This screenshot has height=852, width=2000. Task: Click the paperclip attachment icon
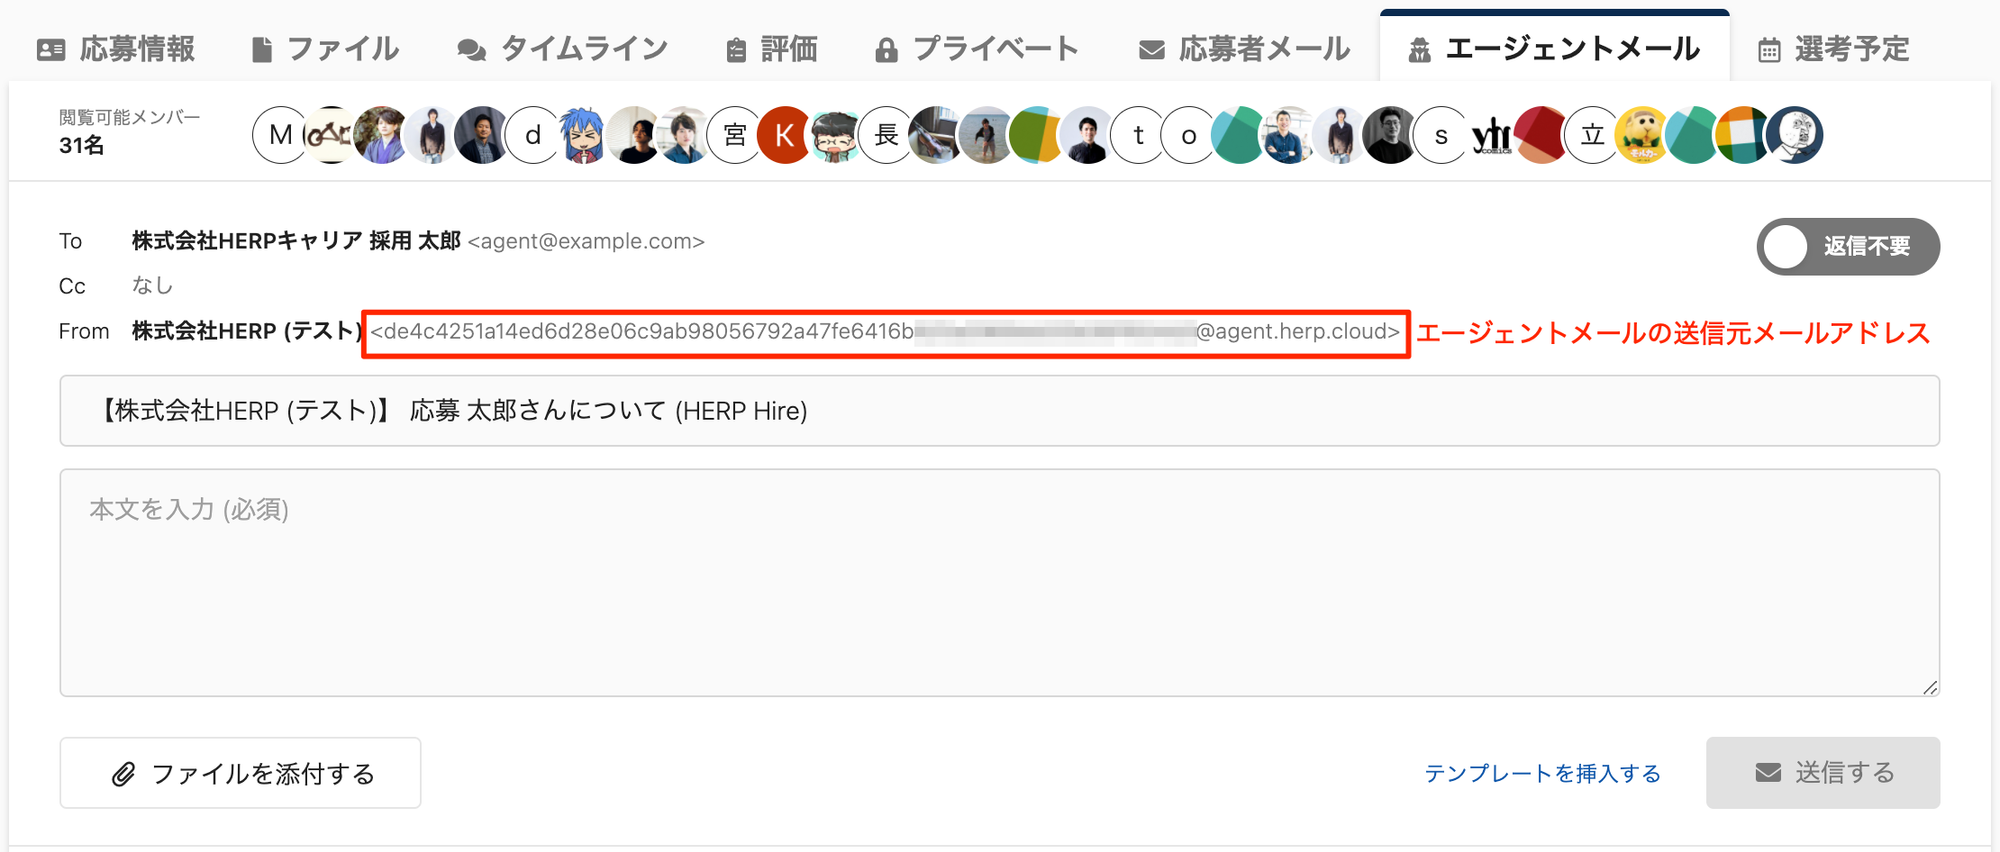pos(123,774)
